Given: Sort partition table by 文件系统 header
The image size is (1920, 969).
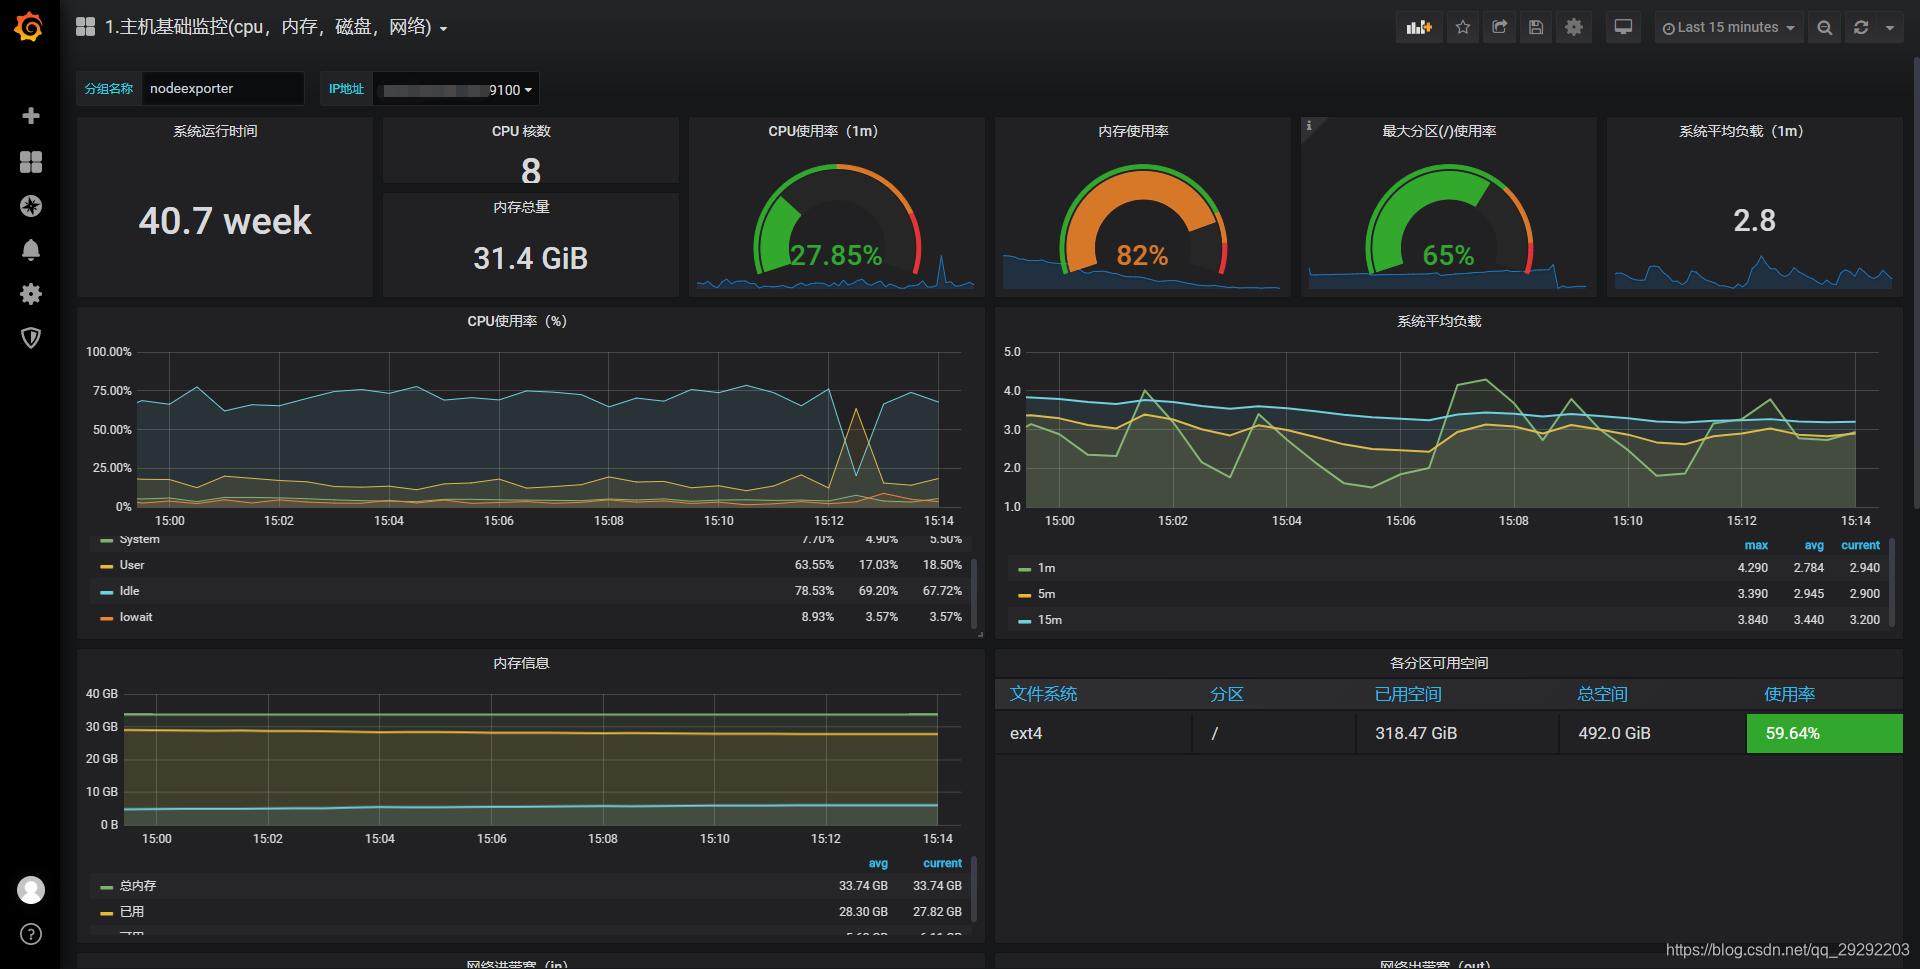Looking at the screenshot, I should tap(1043, 694).
